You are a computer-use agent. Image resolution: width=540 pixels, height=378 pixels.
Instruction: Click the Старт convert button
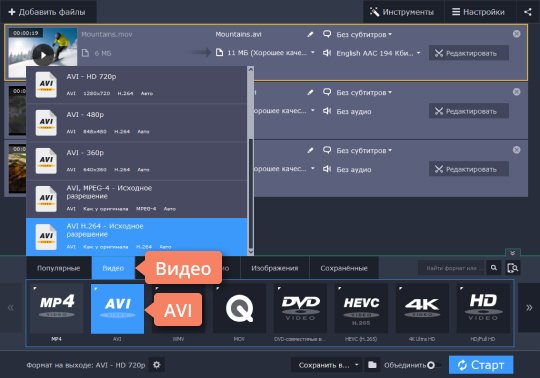click(481, 365)
